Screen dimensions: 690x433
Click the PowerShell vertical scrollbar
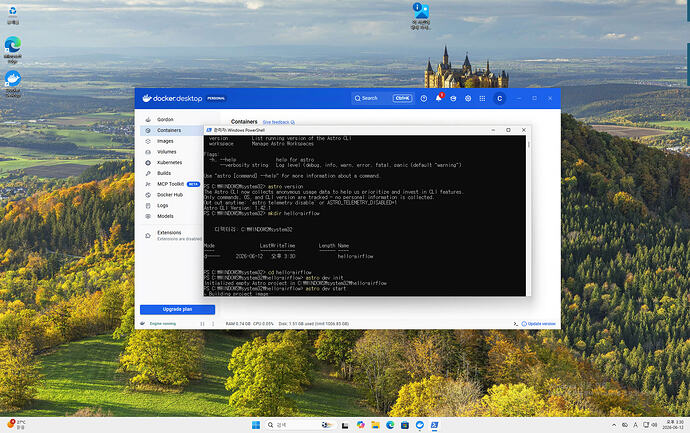tap(529, 215)
